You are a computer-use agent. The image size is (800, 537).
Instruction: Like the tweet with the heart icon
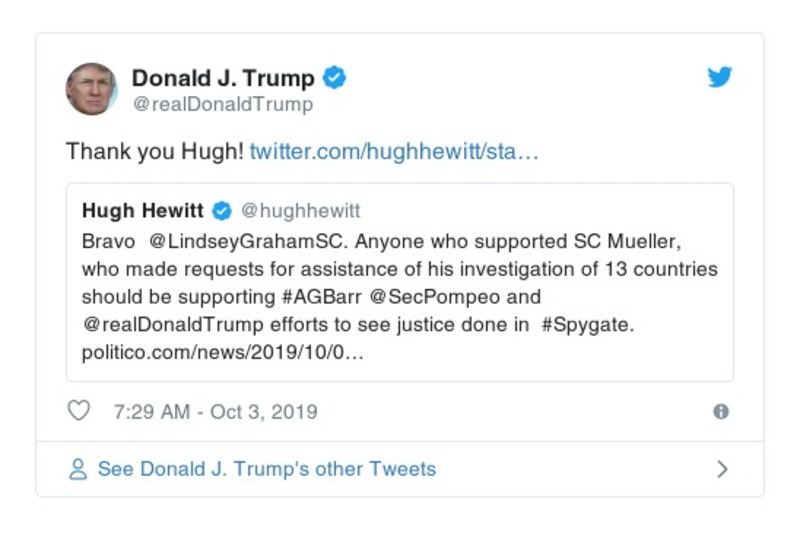[x=78, y=411]
